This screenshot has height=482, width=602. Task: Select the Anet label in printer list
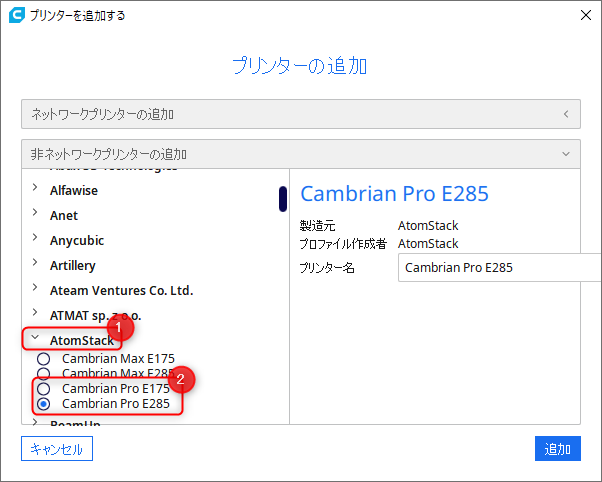(x=64, y=215)
